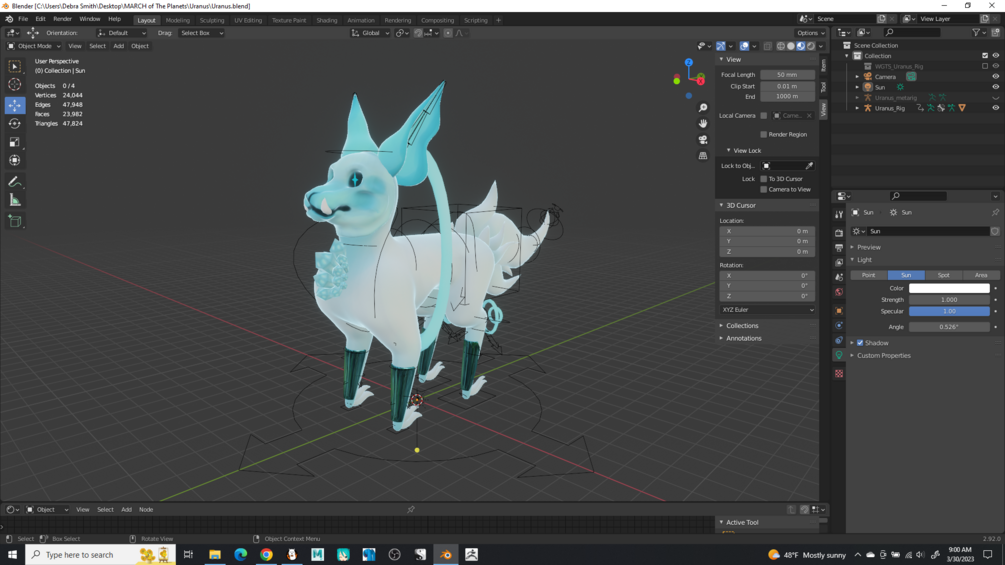1005x565 pixels.
Task: Enable Lock Camera to View checkbox
Action: click(763, 190)
